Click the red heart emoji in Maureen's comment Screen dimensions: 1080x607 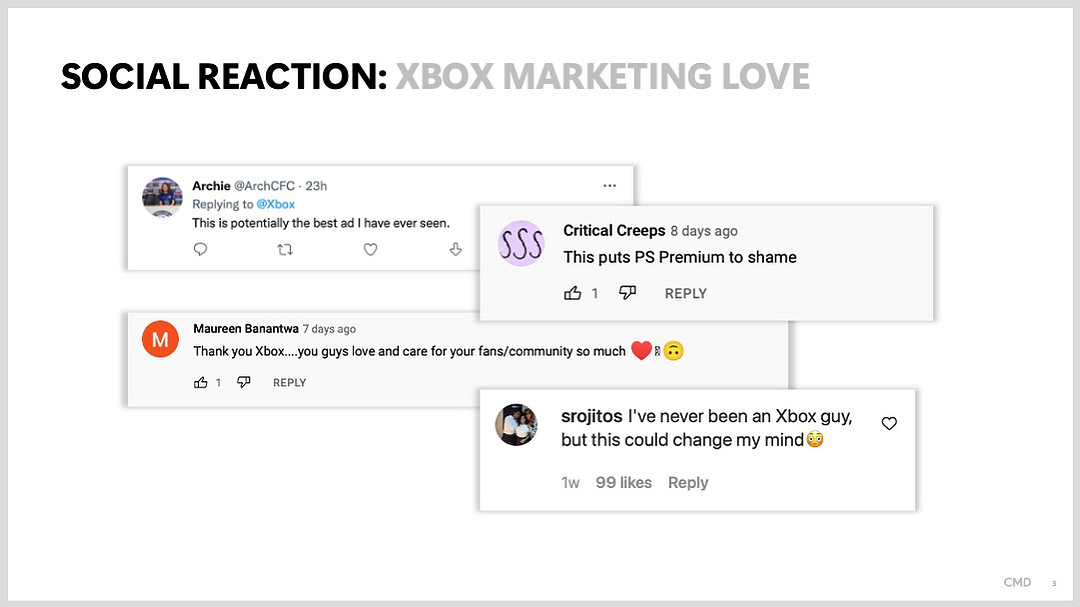click(641, 351)
